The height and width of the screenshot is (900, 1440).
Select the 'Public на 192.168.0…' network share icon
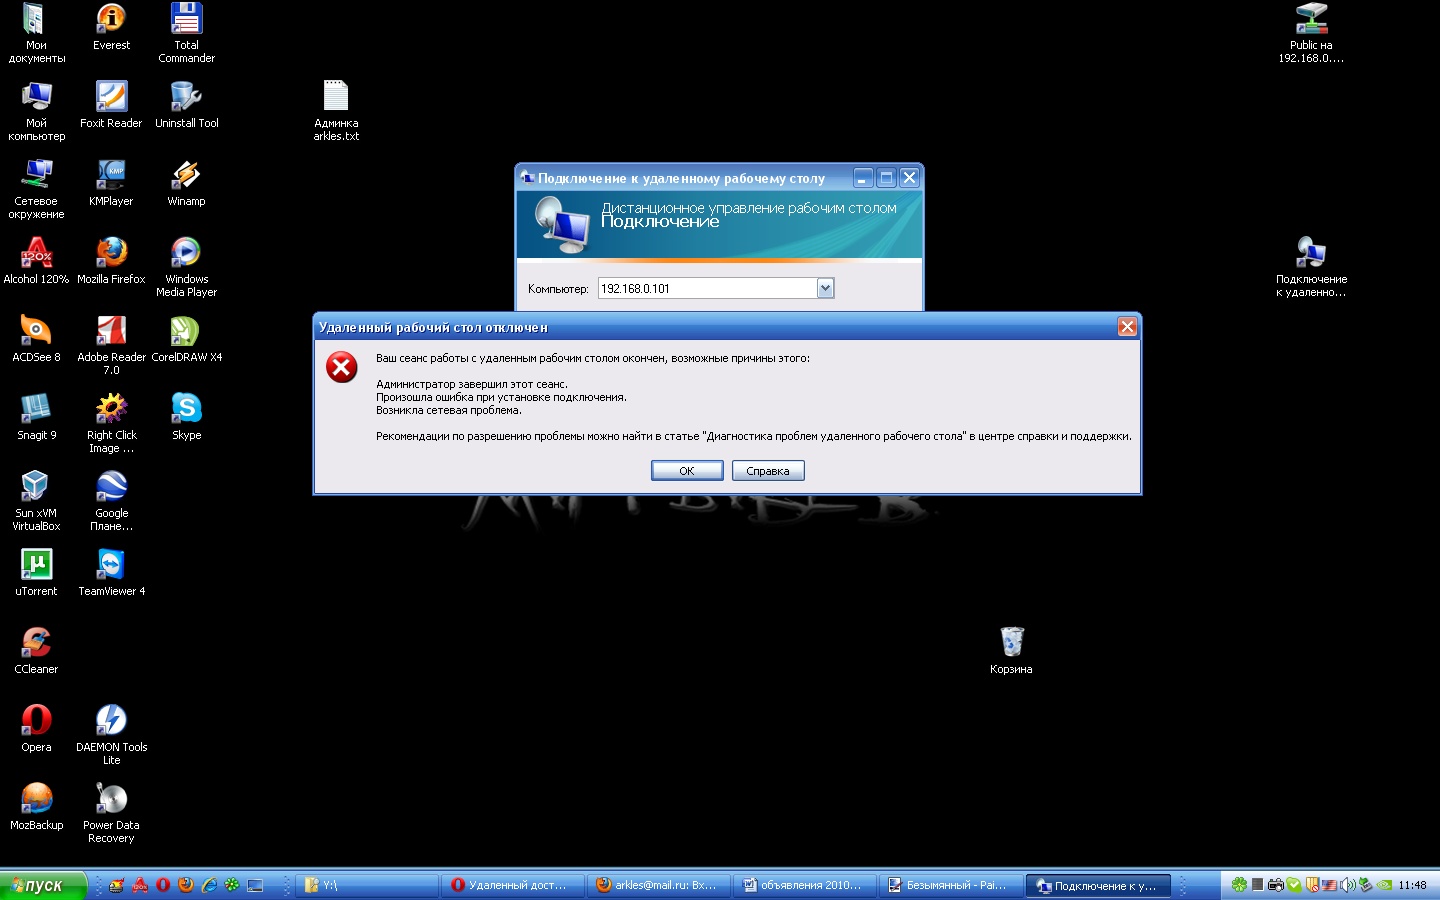[x=1311, y=34]
